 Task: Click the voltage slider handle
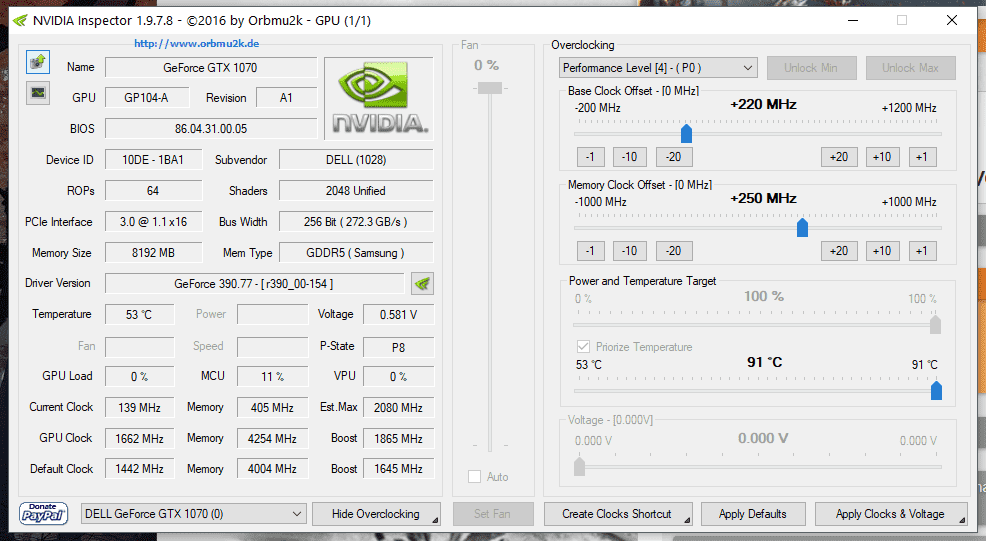click(580, 467)
